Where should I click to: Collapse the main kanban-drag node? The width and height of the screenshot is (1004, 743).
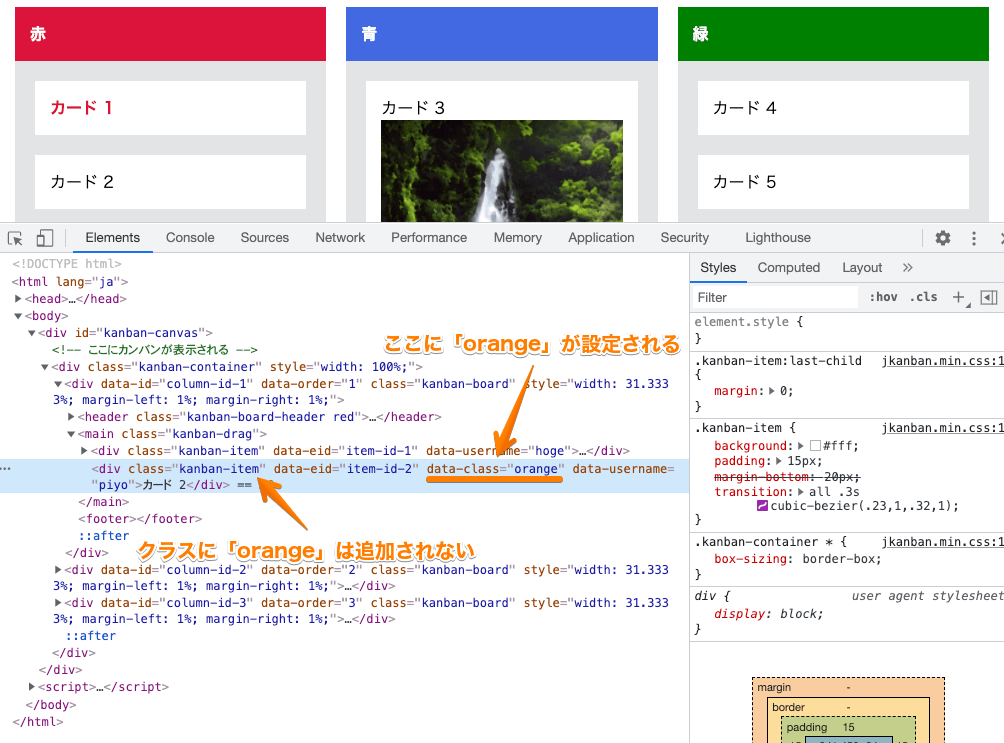coord(71,434)
